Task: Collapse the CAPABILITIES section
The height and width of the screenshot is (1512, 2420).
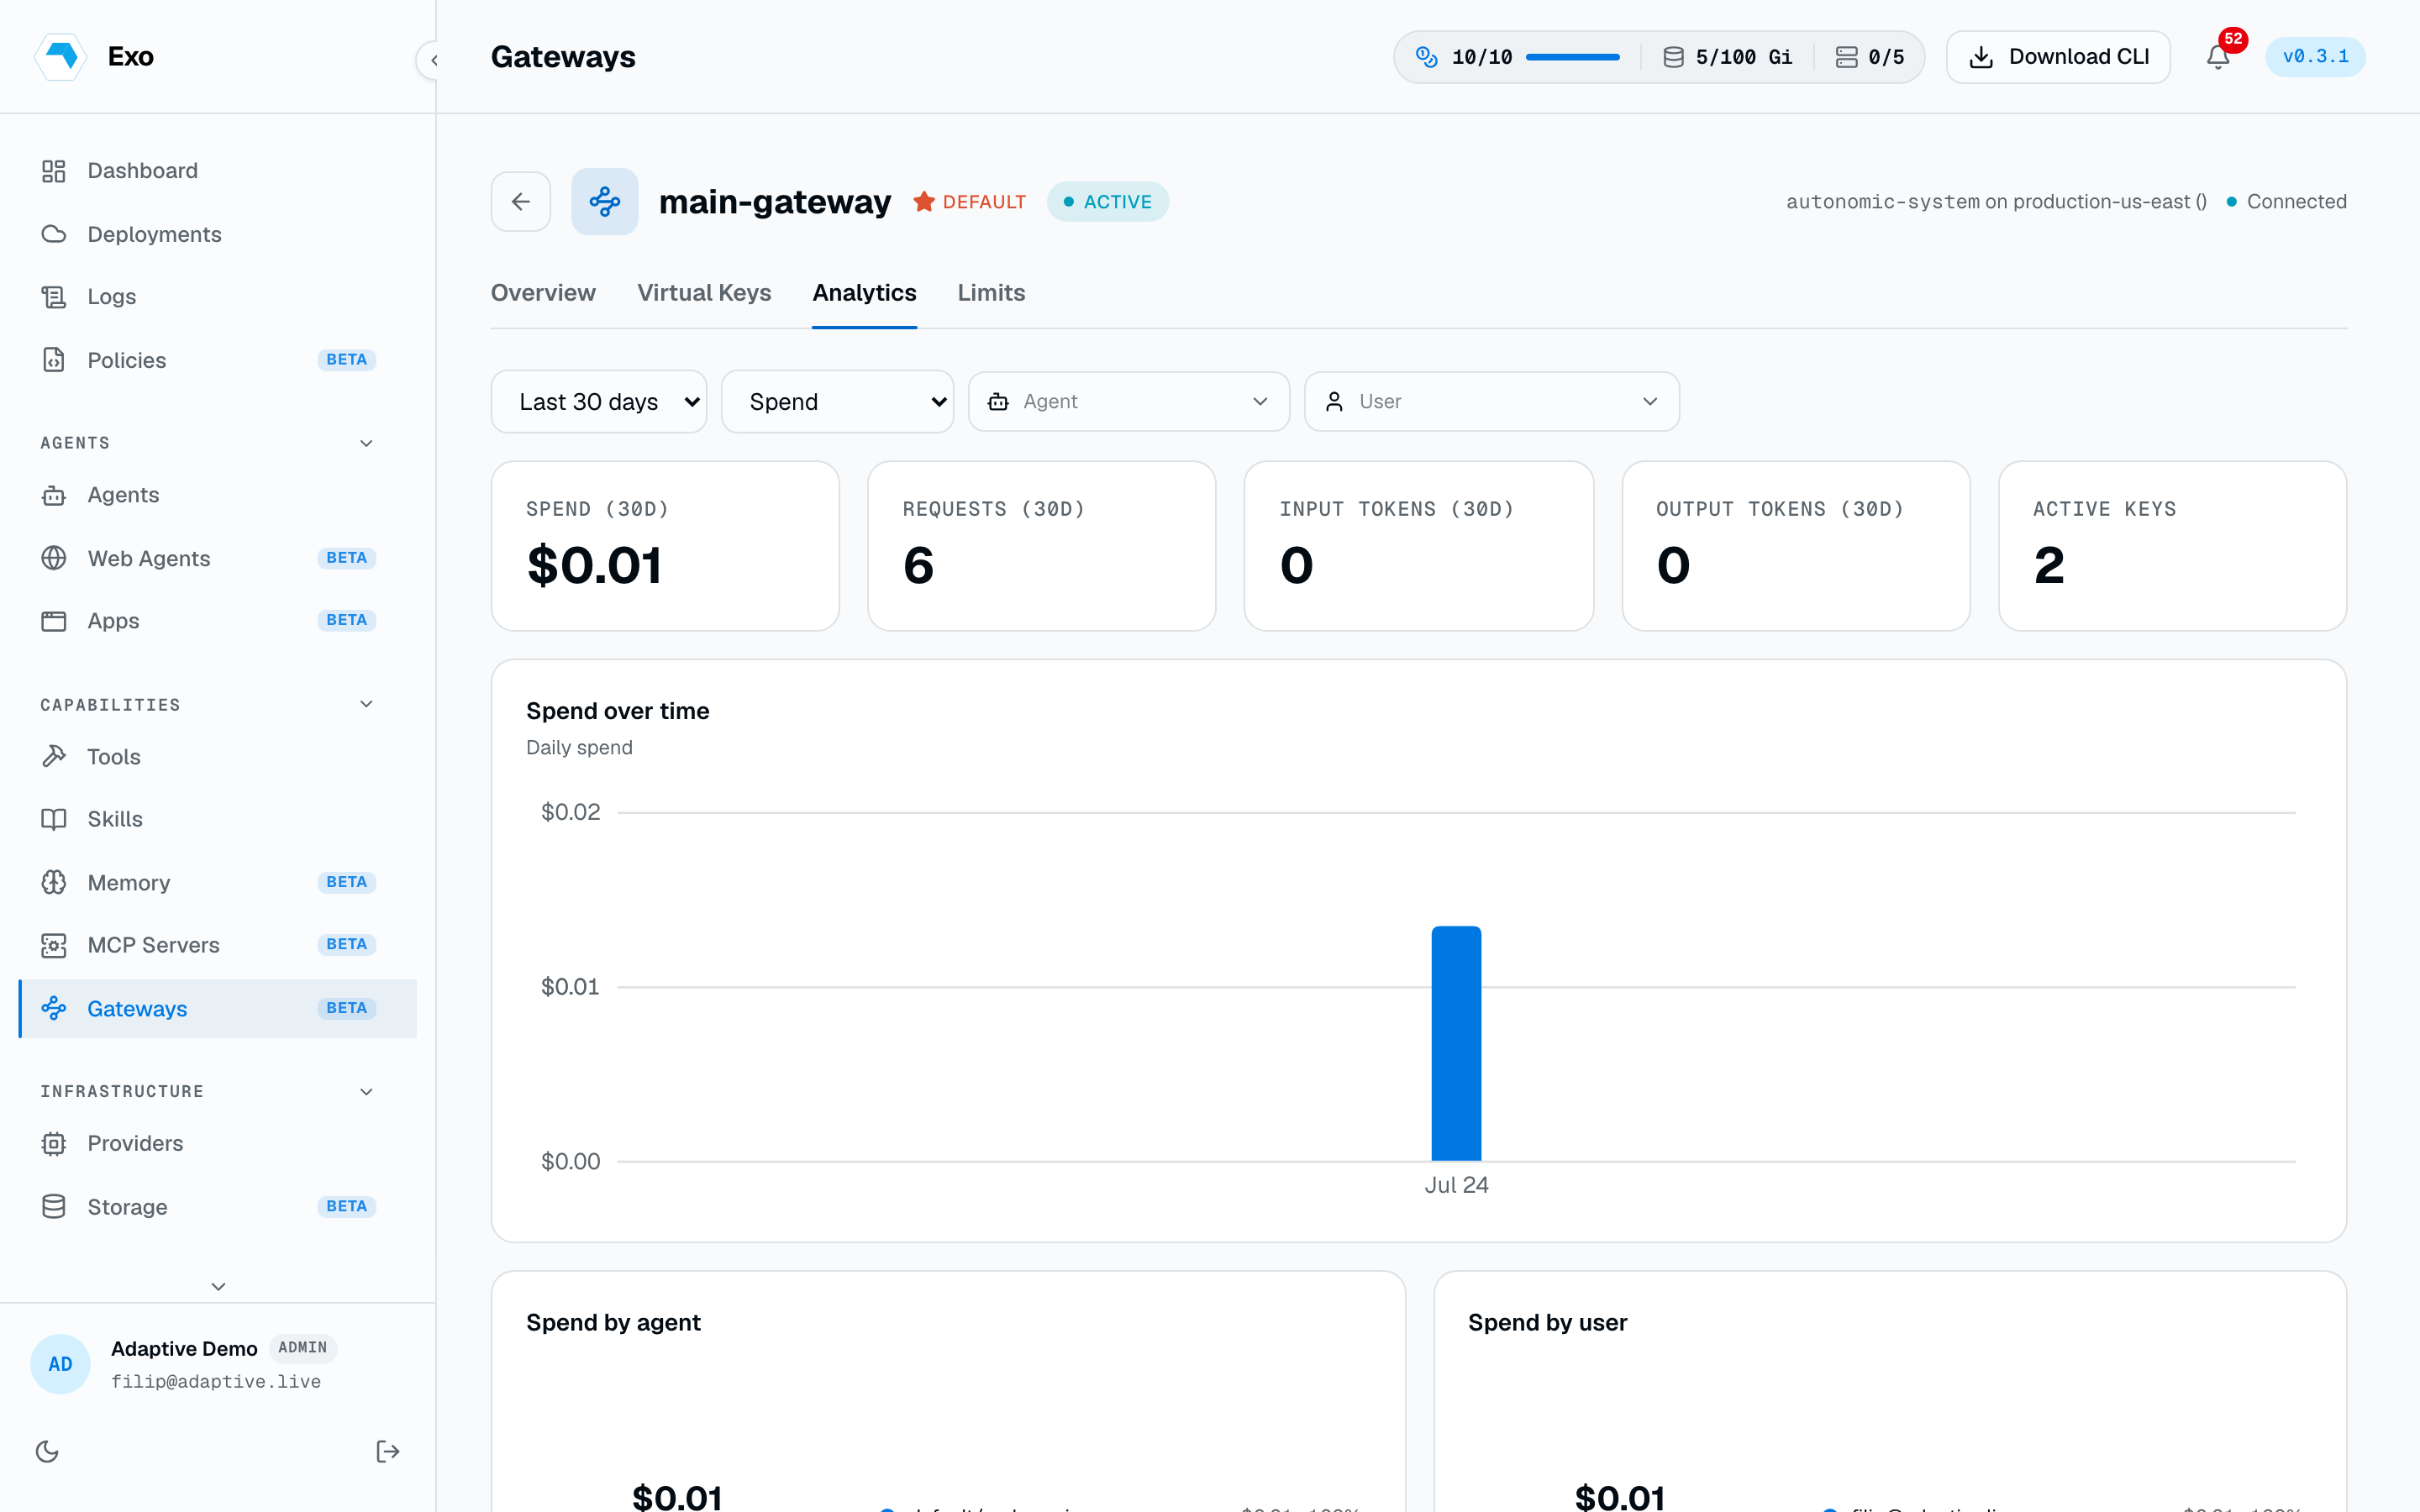Action: click(366, 704)
